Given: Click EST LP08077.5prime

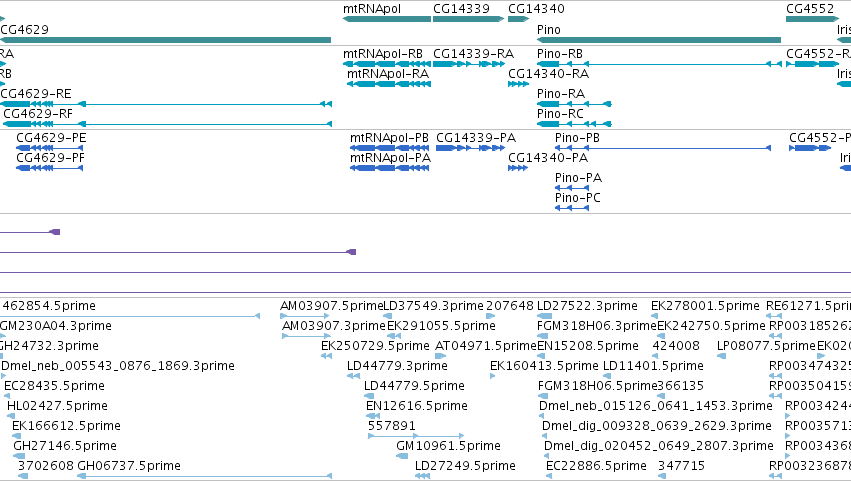Looking at the screenshot, I should pyautogui.click(x=766, y=346).
